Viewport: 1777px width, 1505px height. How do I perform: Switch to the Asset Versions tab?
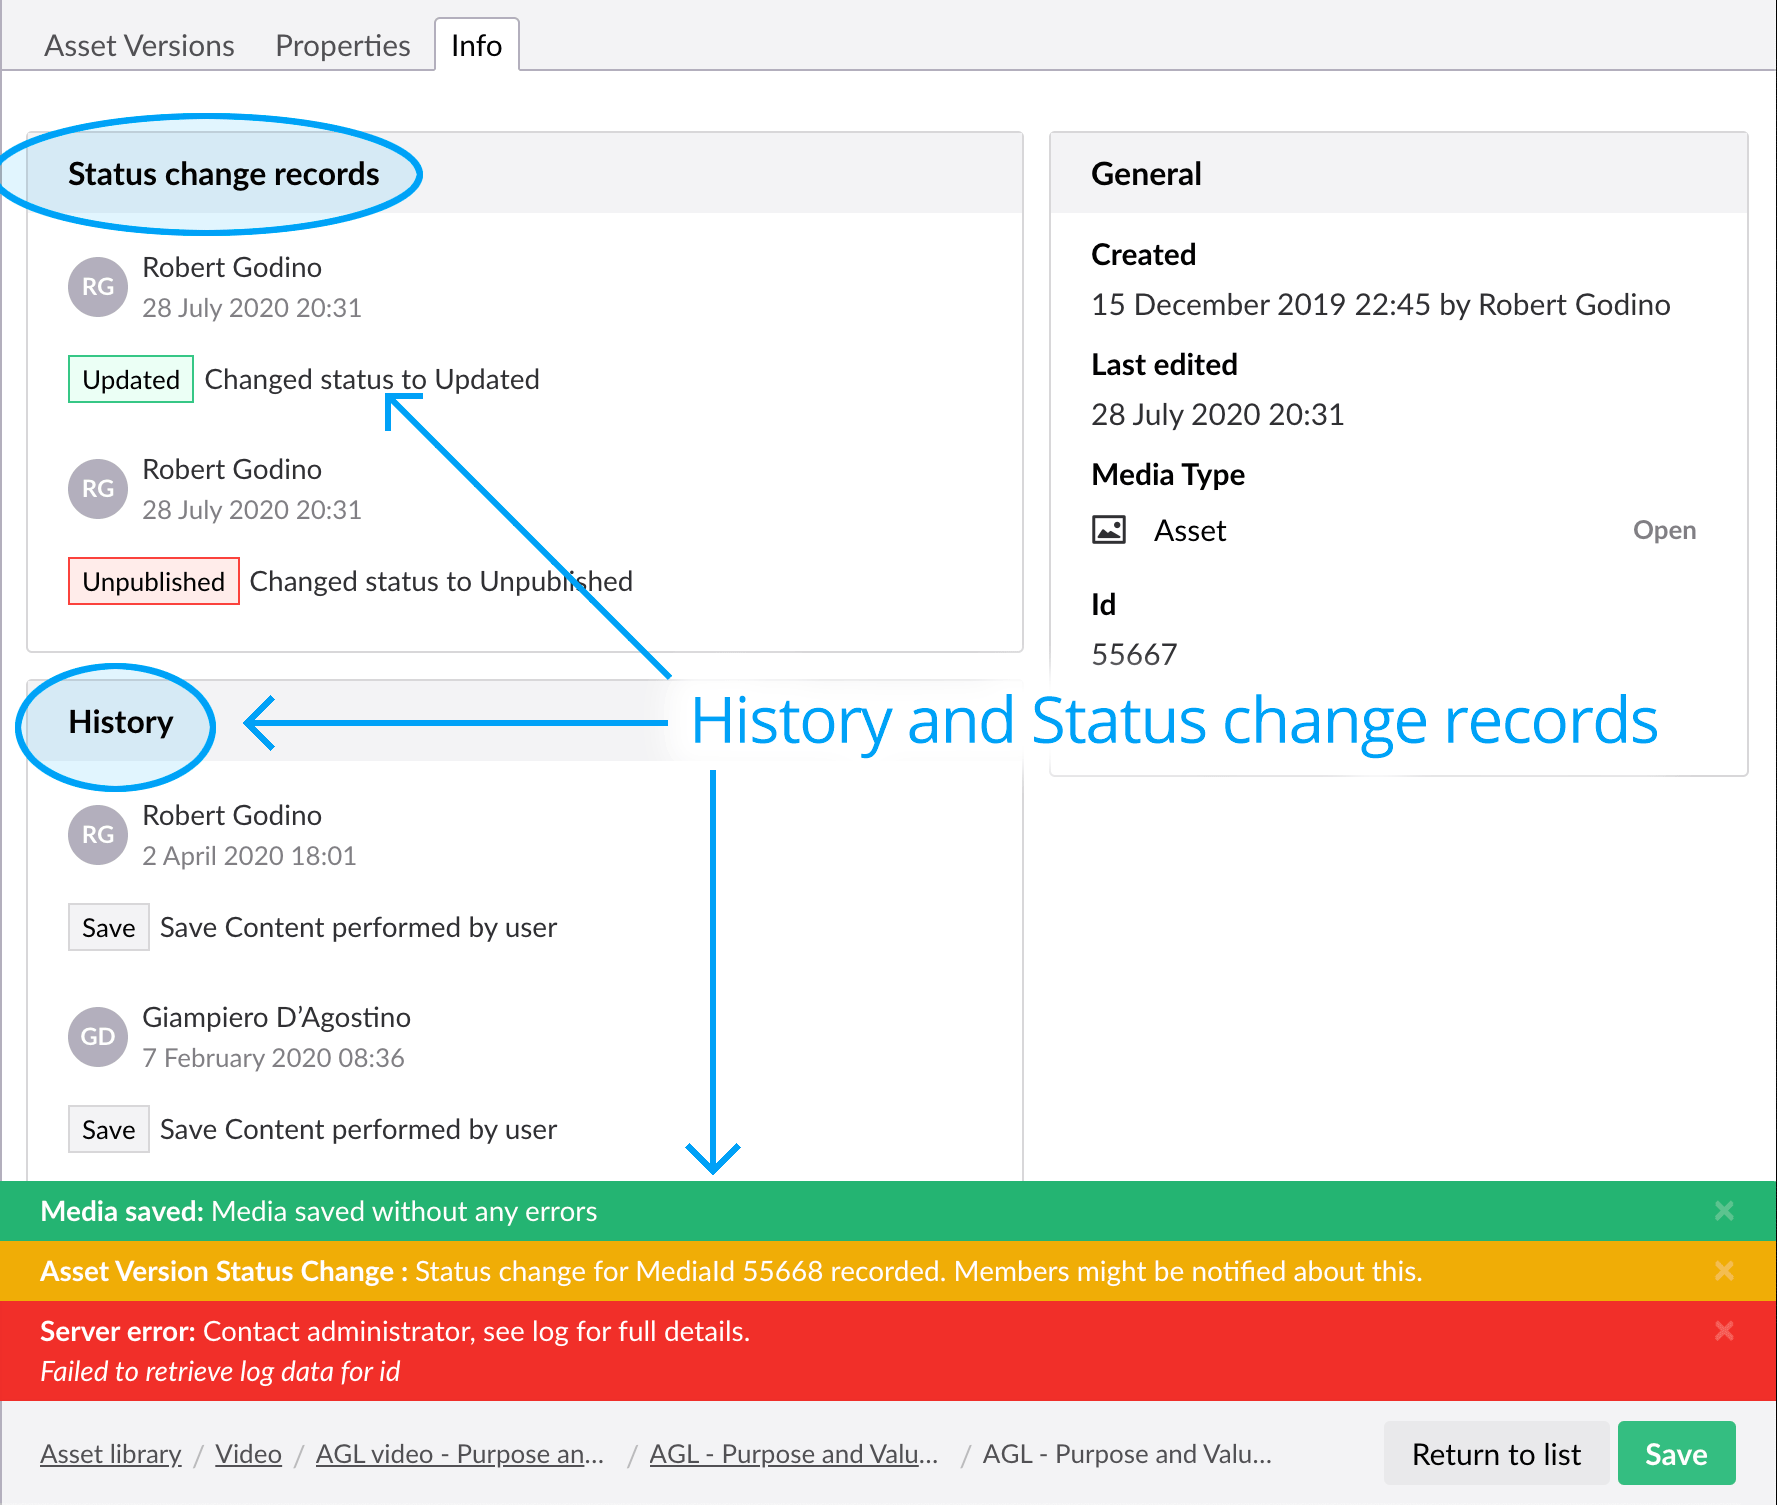[x=139, y=46]
